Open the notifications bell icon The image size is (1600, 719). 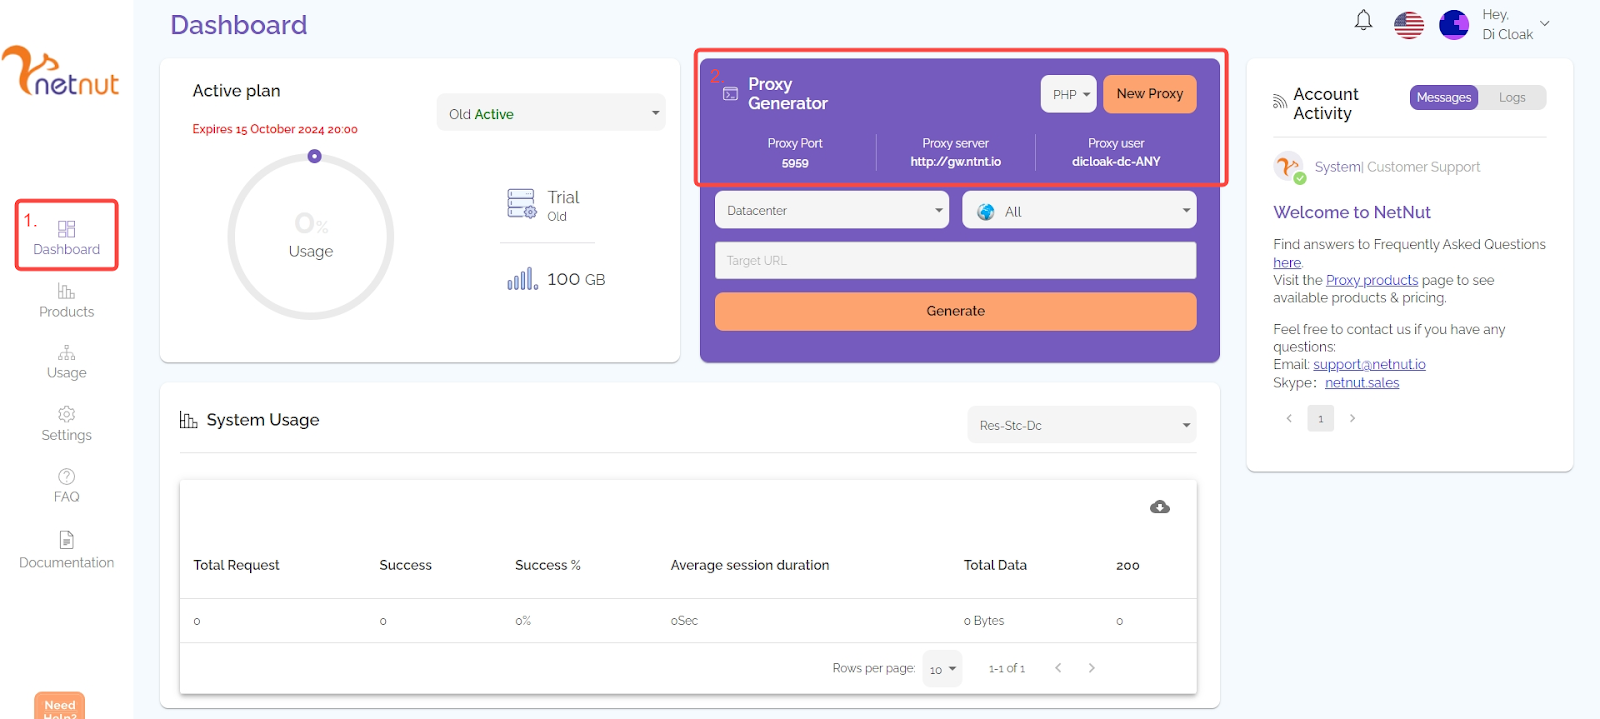coord(1363,21)
